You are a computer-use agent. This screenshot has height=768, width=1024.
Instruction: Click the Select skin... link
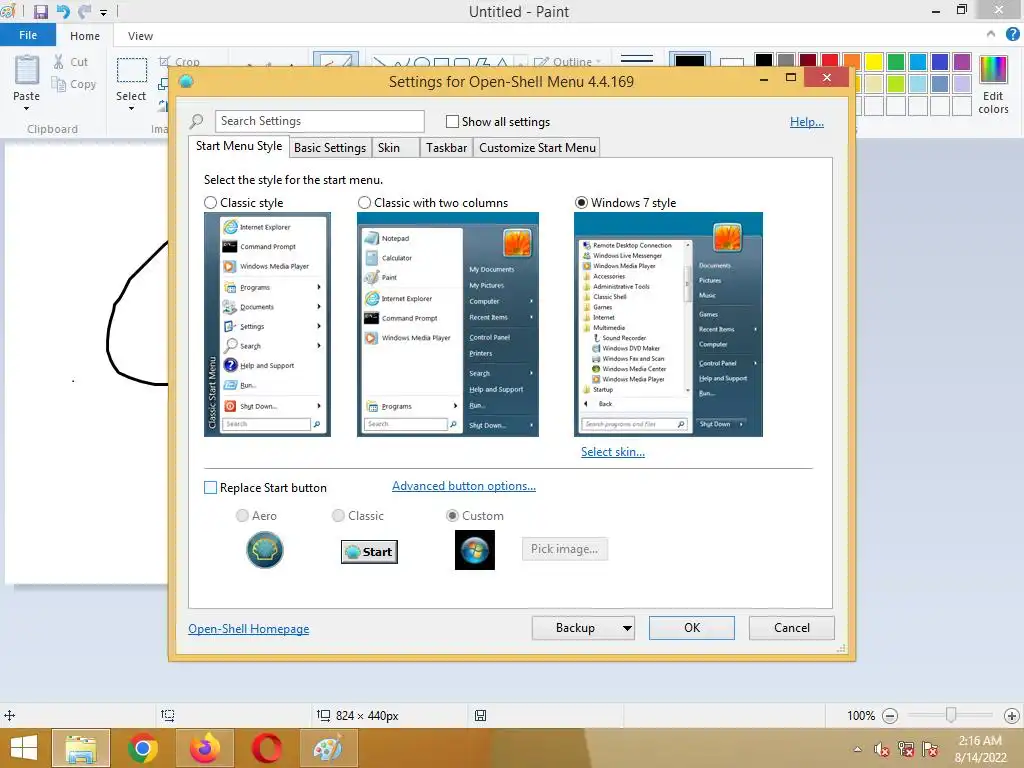point(613,452)
